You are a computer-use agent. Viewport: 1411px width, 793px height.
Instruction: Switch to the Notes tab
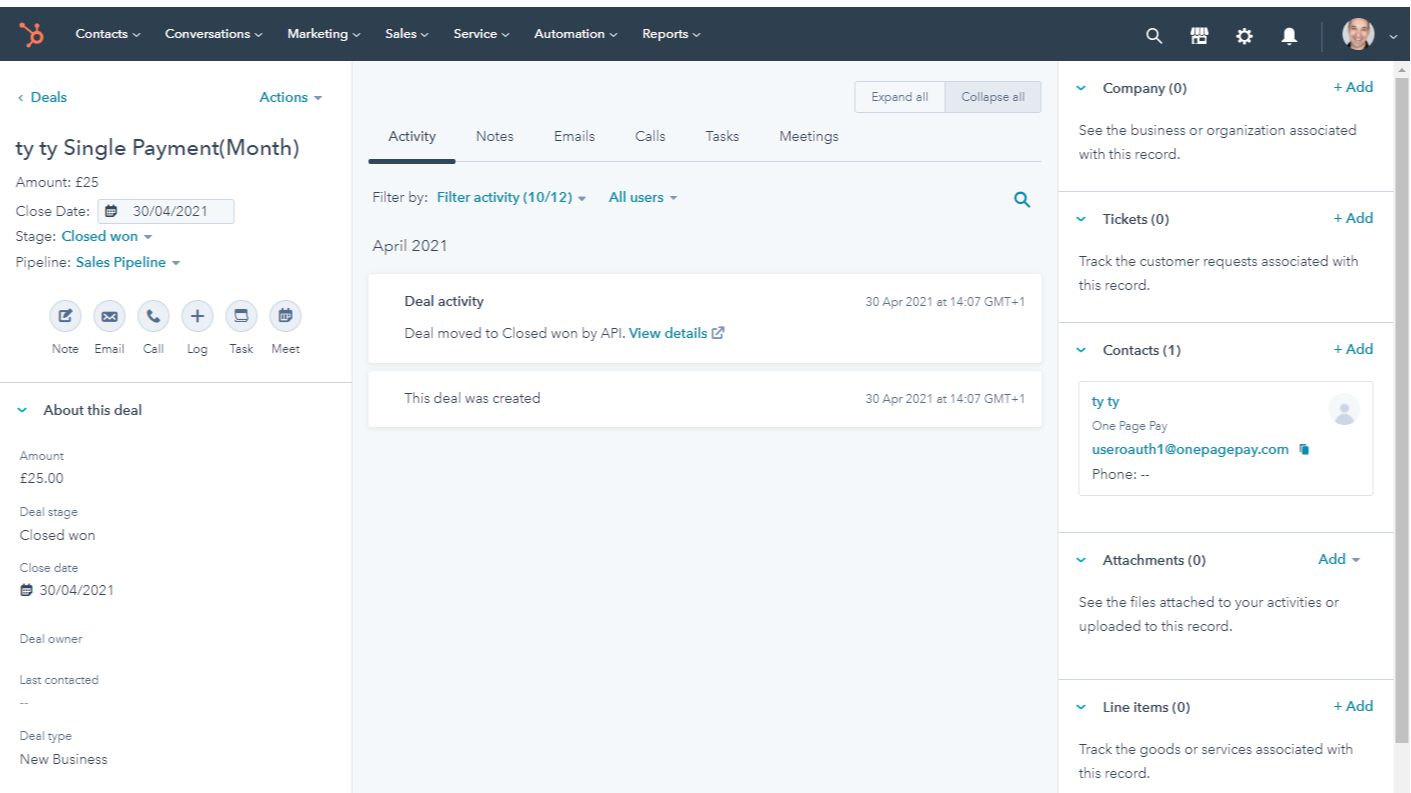(494, 136)
